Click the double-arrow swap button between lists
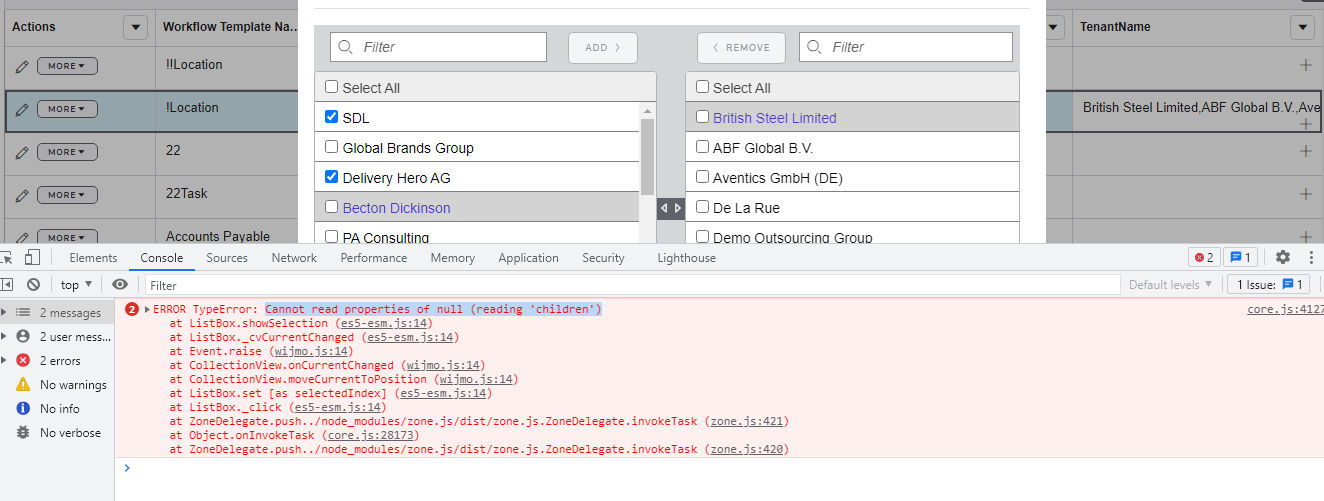This screenshot has width=1324, height=501. click(670, 209)
